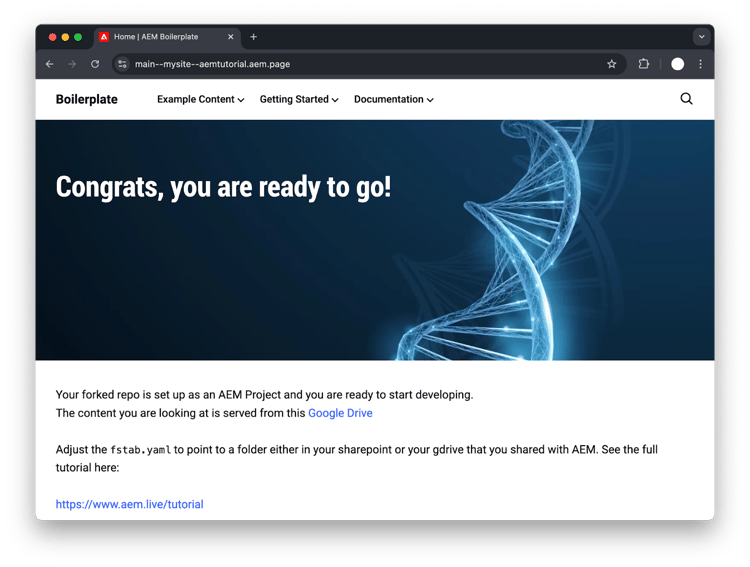Open the Extensions puzzle icon
This screenshot has height=567, width=750.
644,64
